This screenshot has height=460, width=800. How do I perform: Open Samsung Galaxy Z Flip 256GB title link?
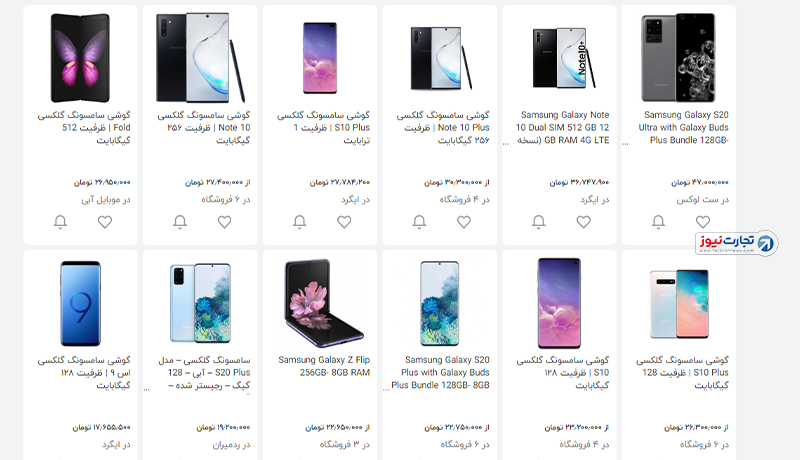pyautogui.click(x=324, y=366)
